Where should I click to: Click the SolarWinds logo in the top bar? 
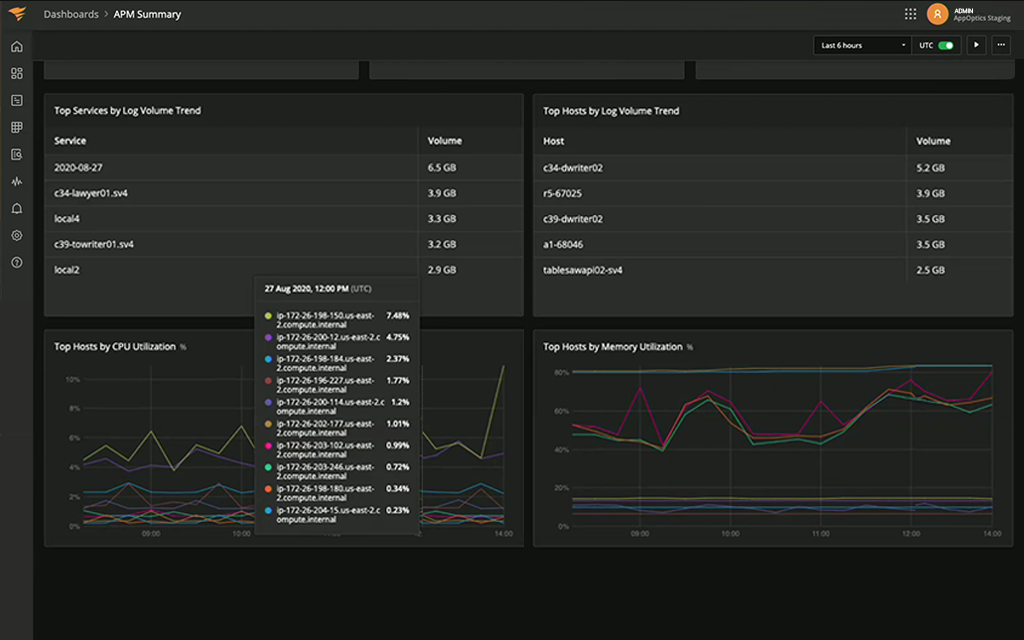click(15, 14)
